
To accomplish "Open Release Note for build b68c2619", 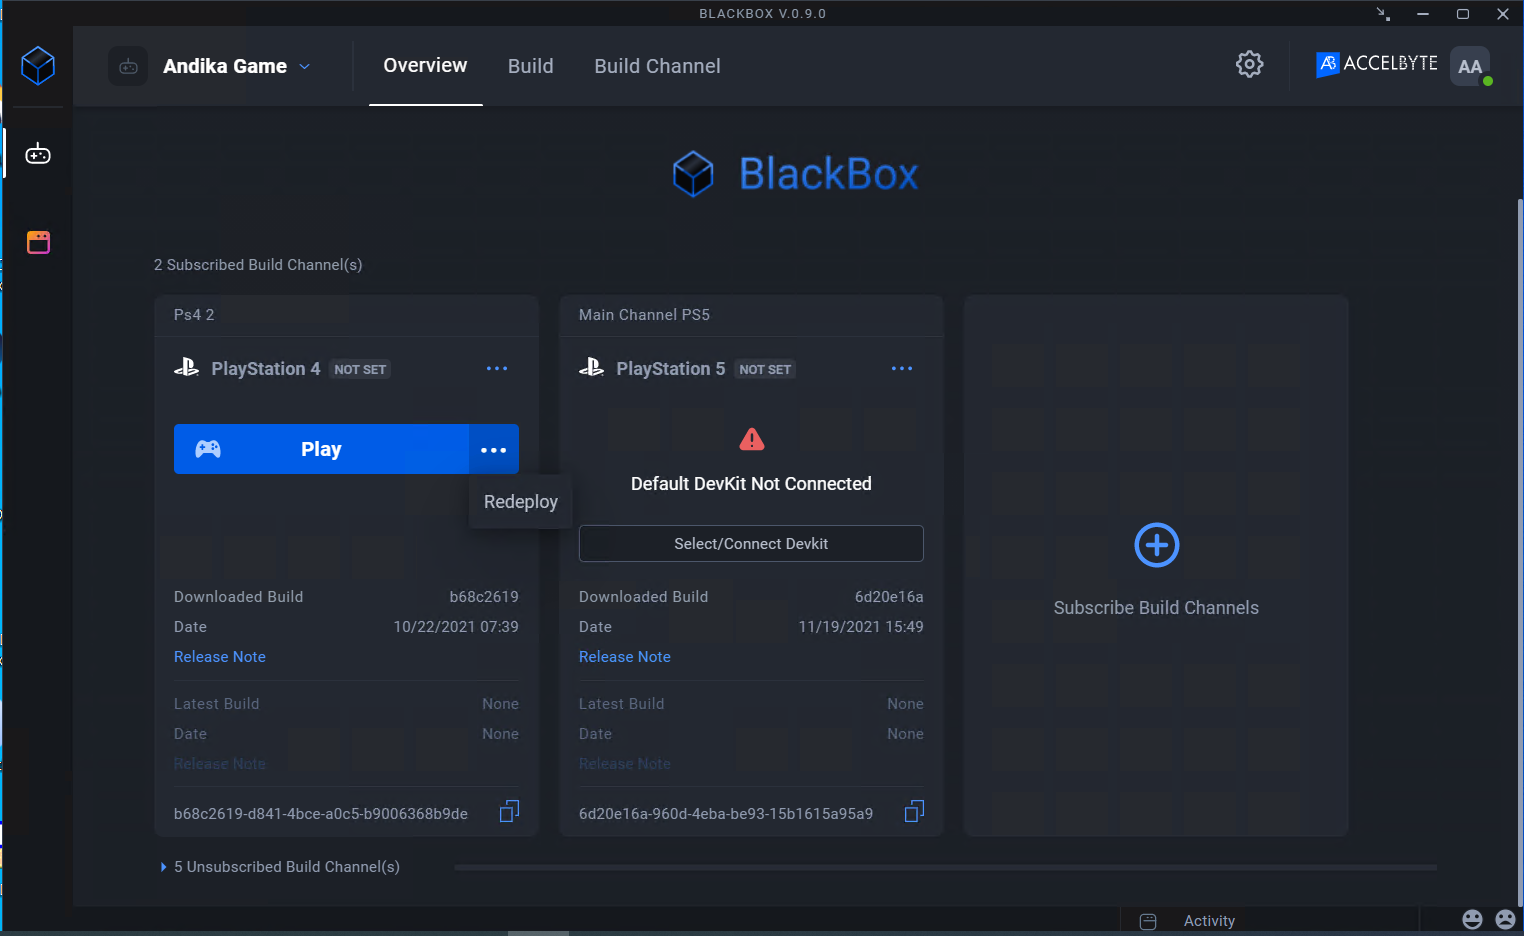I will pos(220,657).
